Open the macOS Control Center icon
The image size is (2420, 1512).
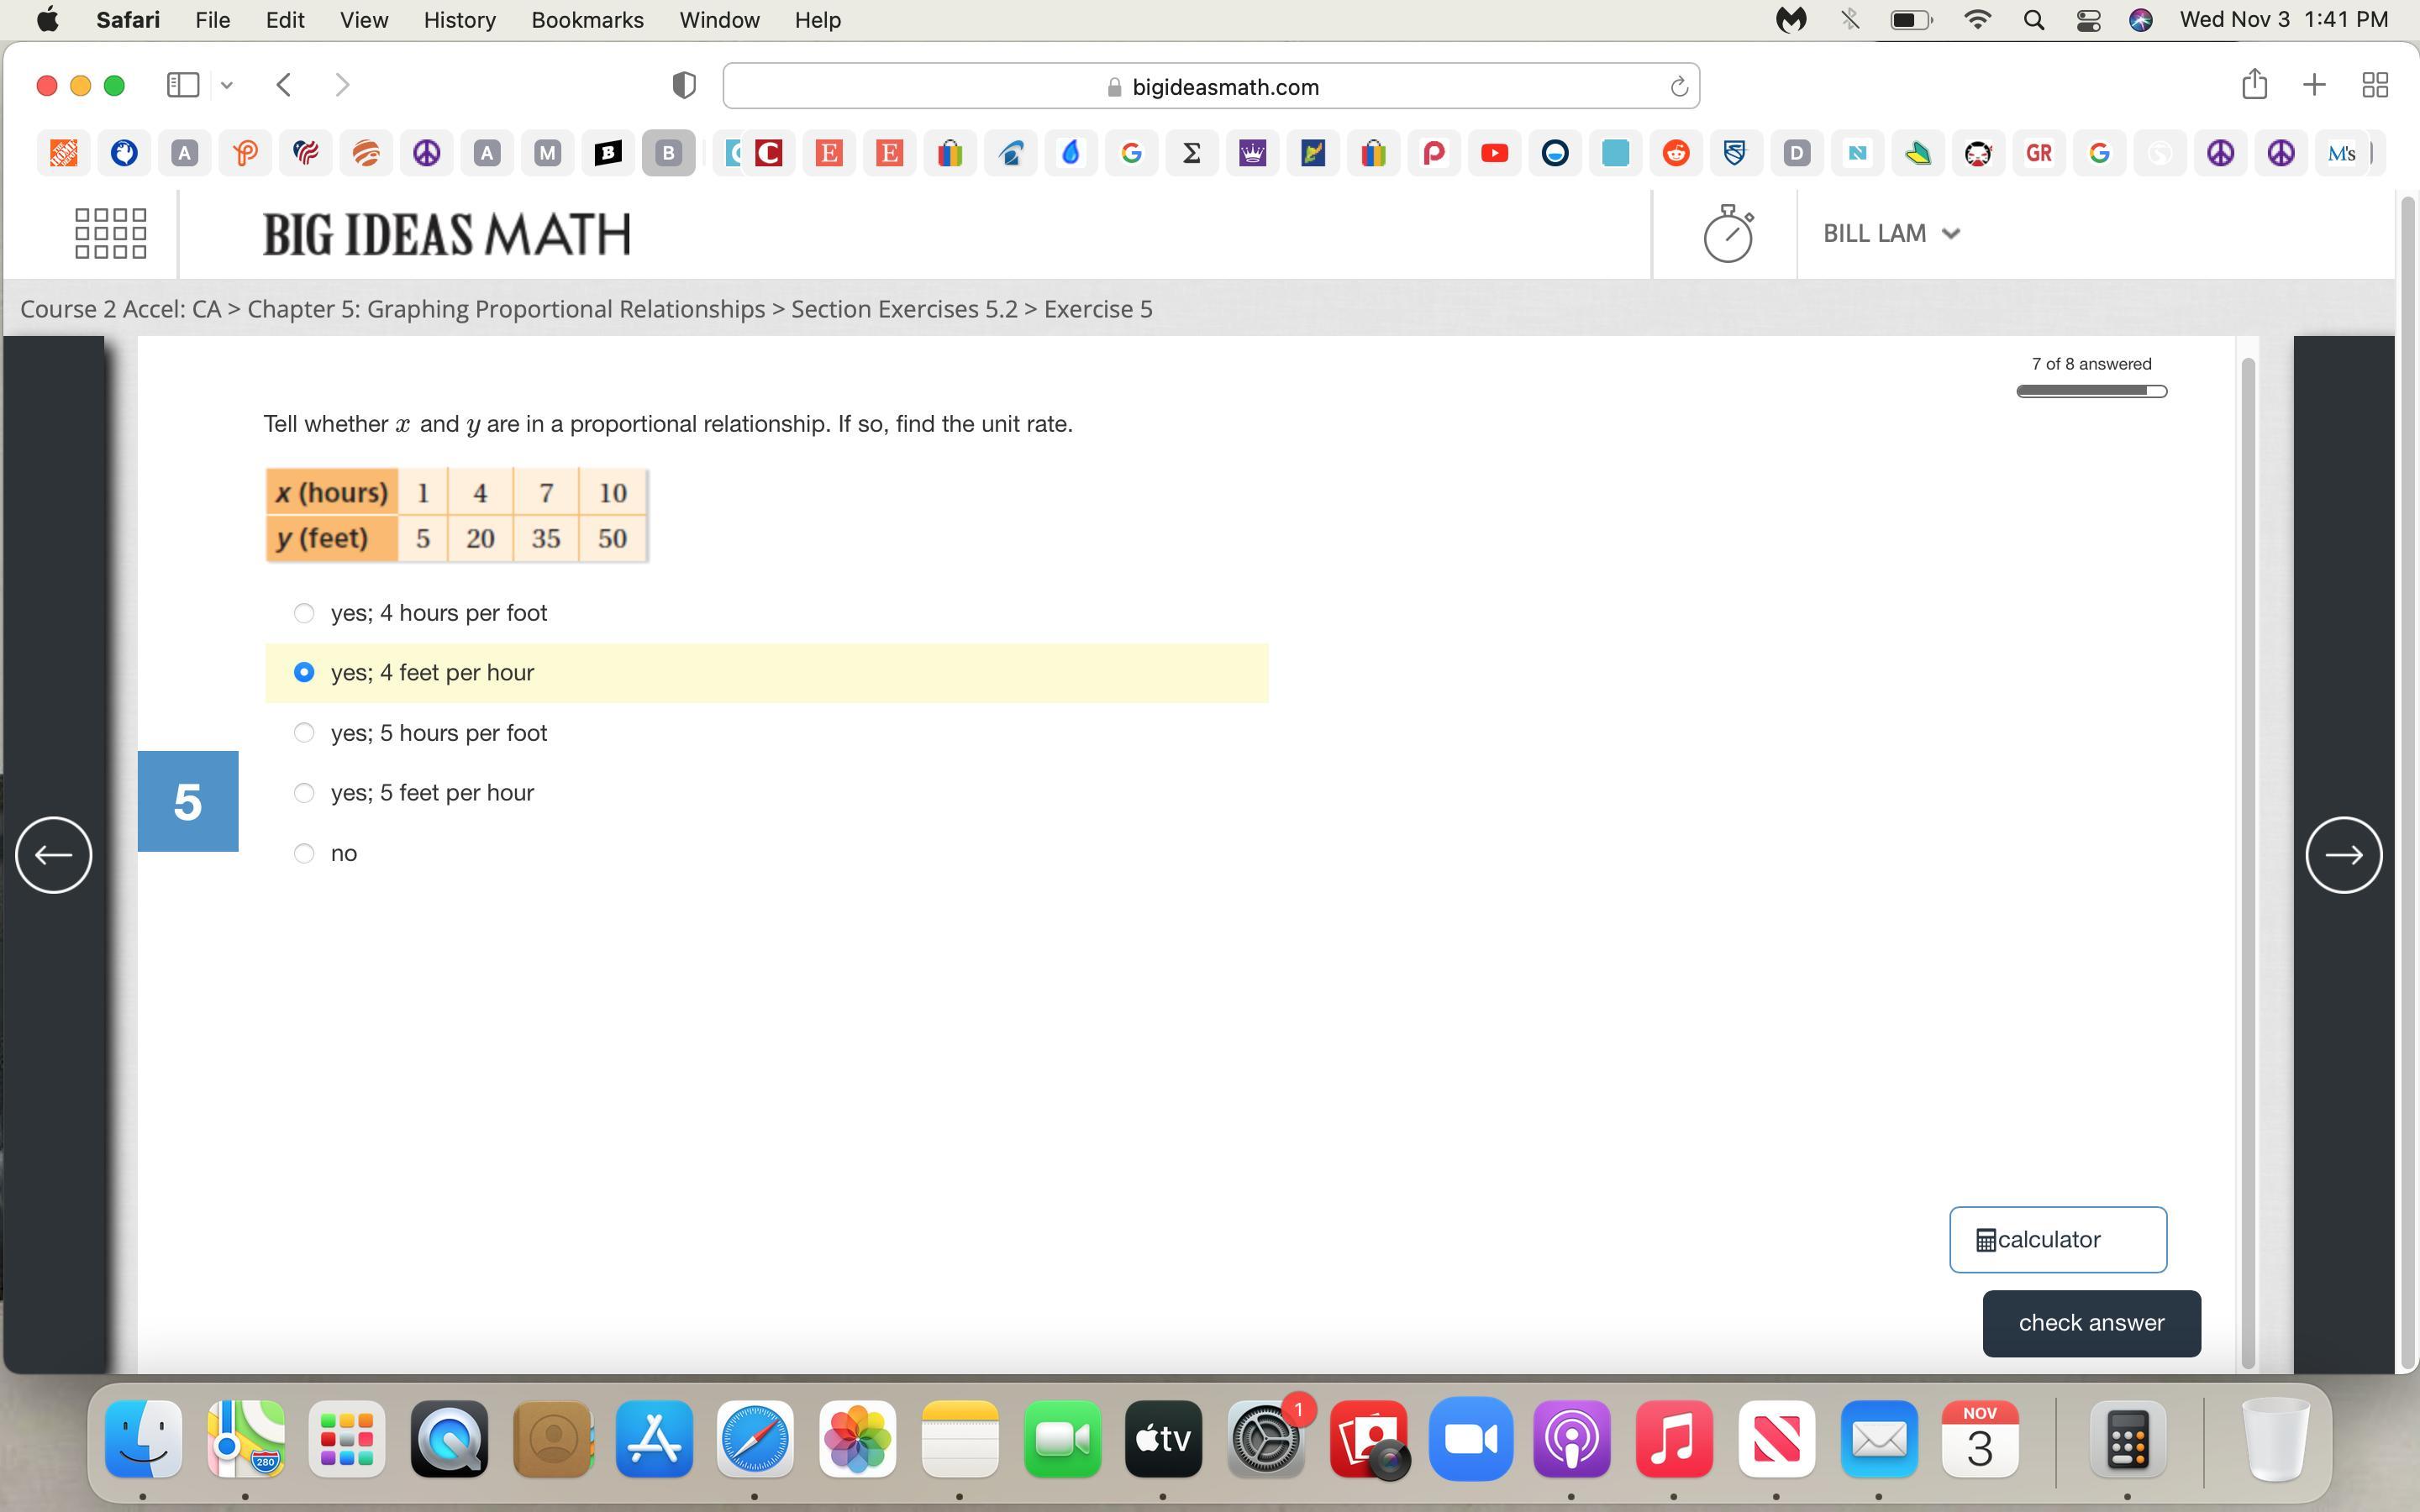coord(2088,20)
